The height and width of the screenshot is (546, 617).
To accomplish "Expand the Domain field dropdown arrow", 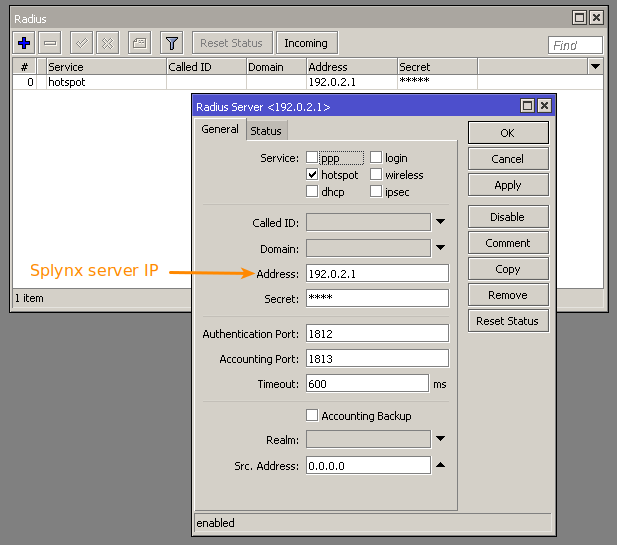I will pyautogui.click(x=441, y=248).
